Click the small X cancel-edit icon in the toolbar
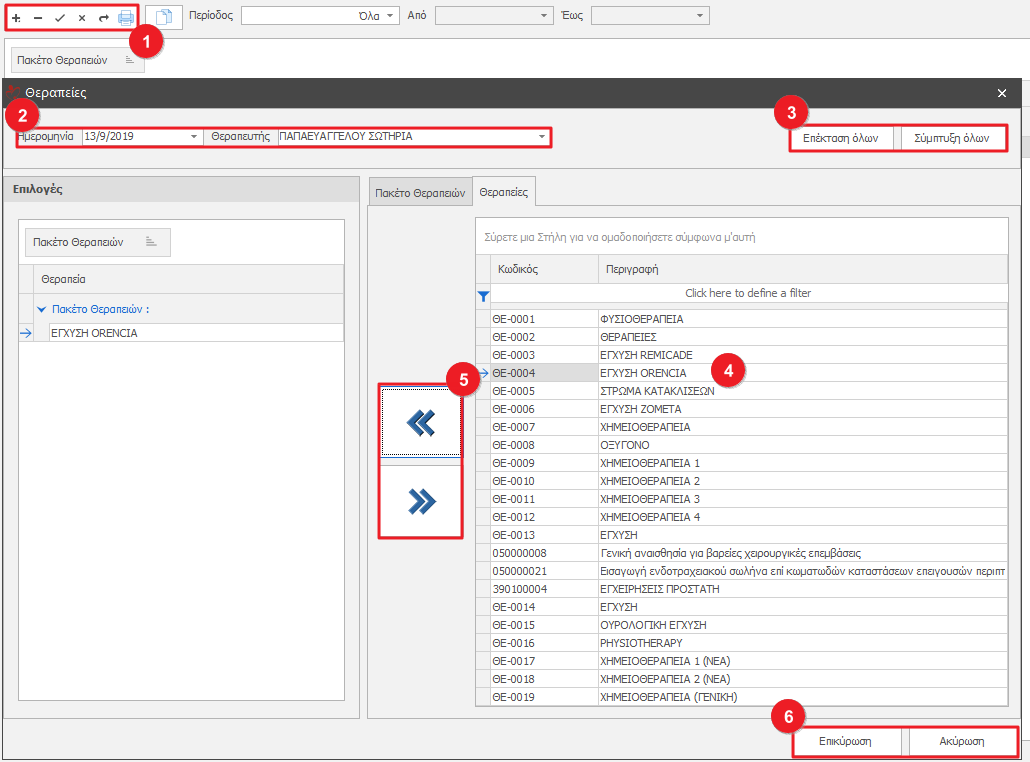The image size is (1030, 762). 82,18
